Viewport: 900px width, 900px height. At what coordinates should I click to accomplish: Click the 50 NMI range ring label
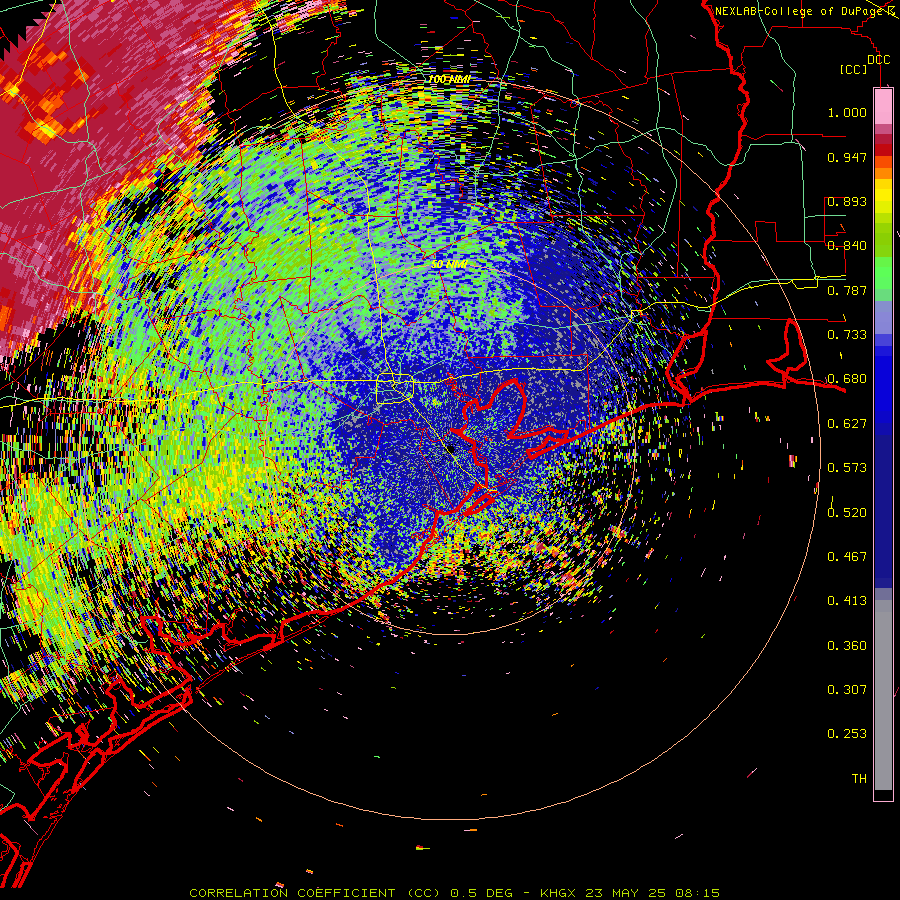(x=449, y=265)
